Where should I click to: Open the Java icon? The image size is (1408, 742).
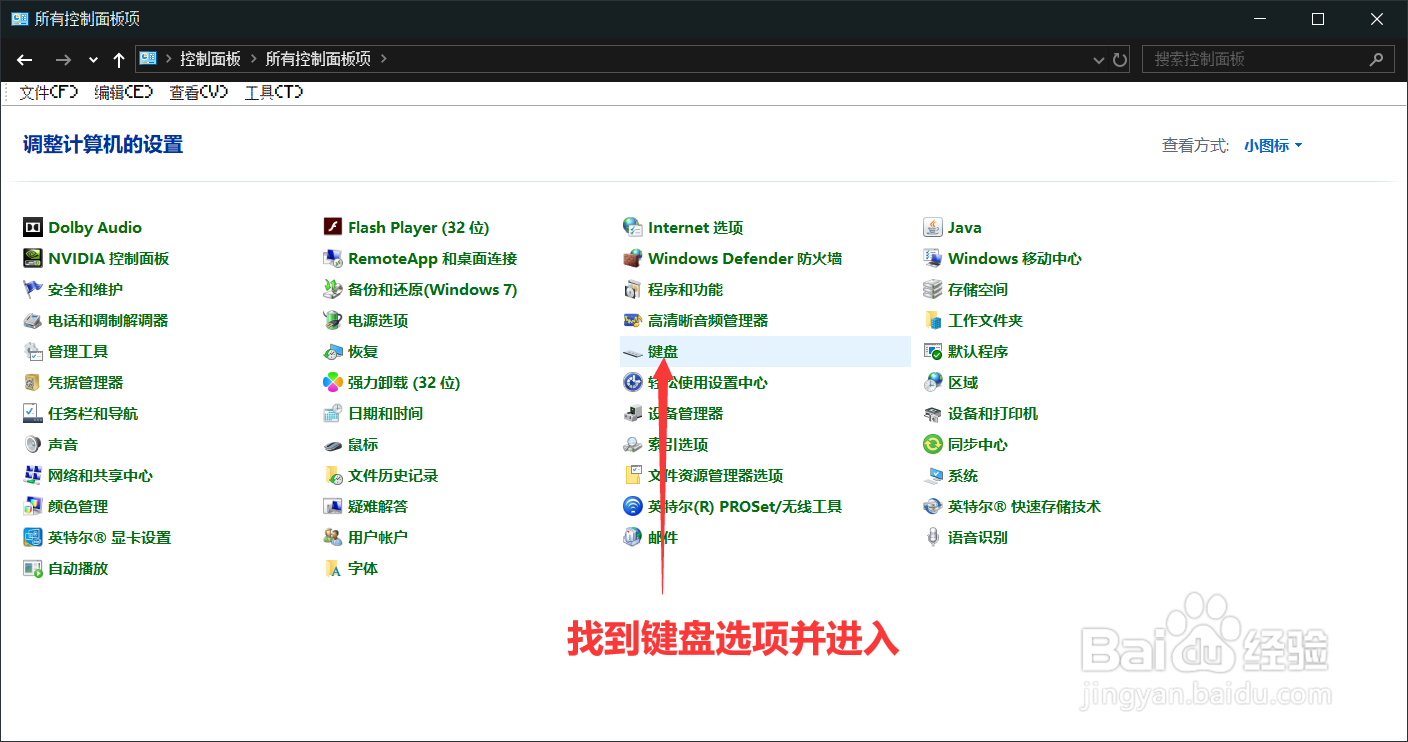(933, 227)
